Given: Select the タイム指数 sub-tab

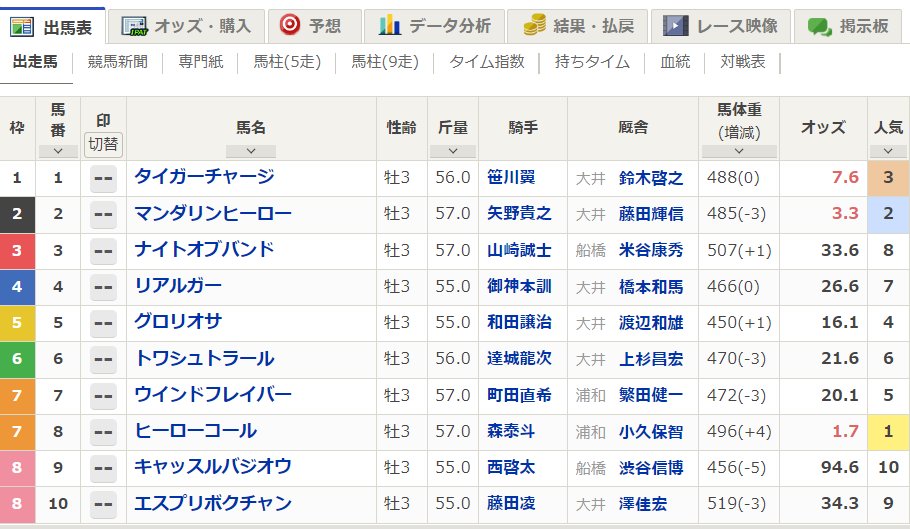Looking at the screenshot, I should pyautogui.click(x=486, y=61).
